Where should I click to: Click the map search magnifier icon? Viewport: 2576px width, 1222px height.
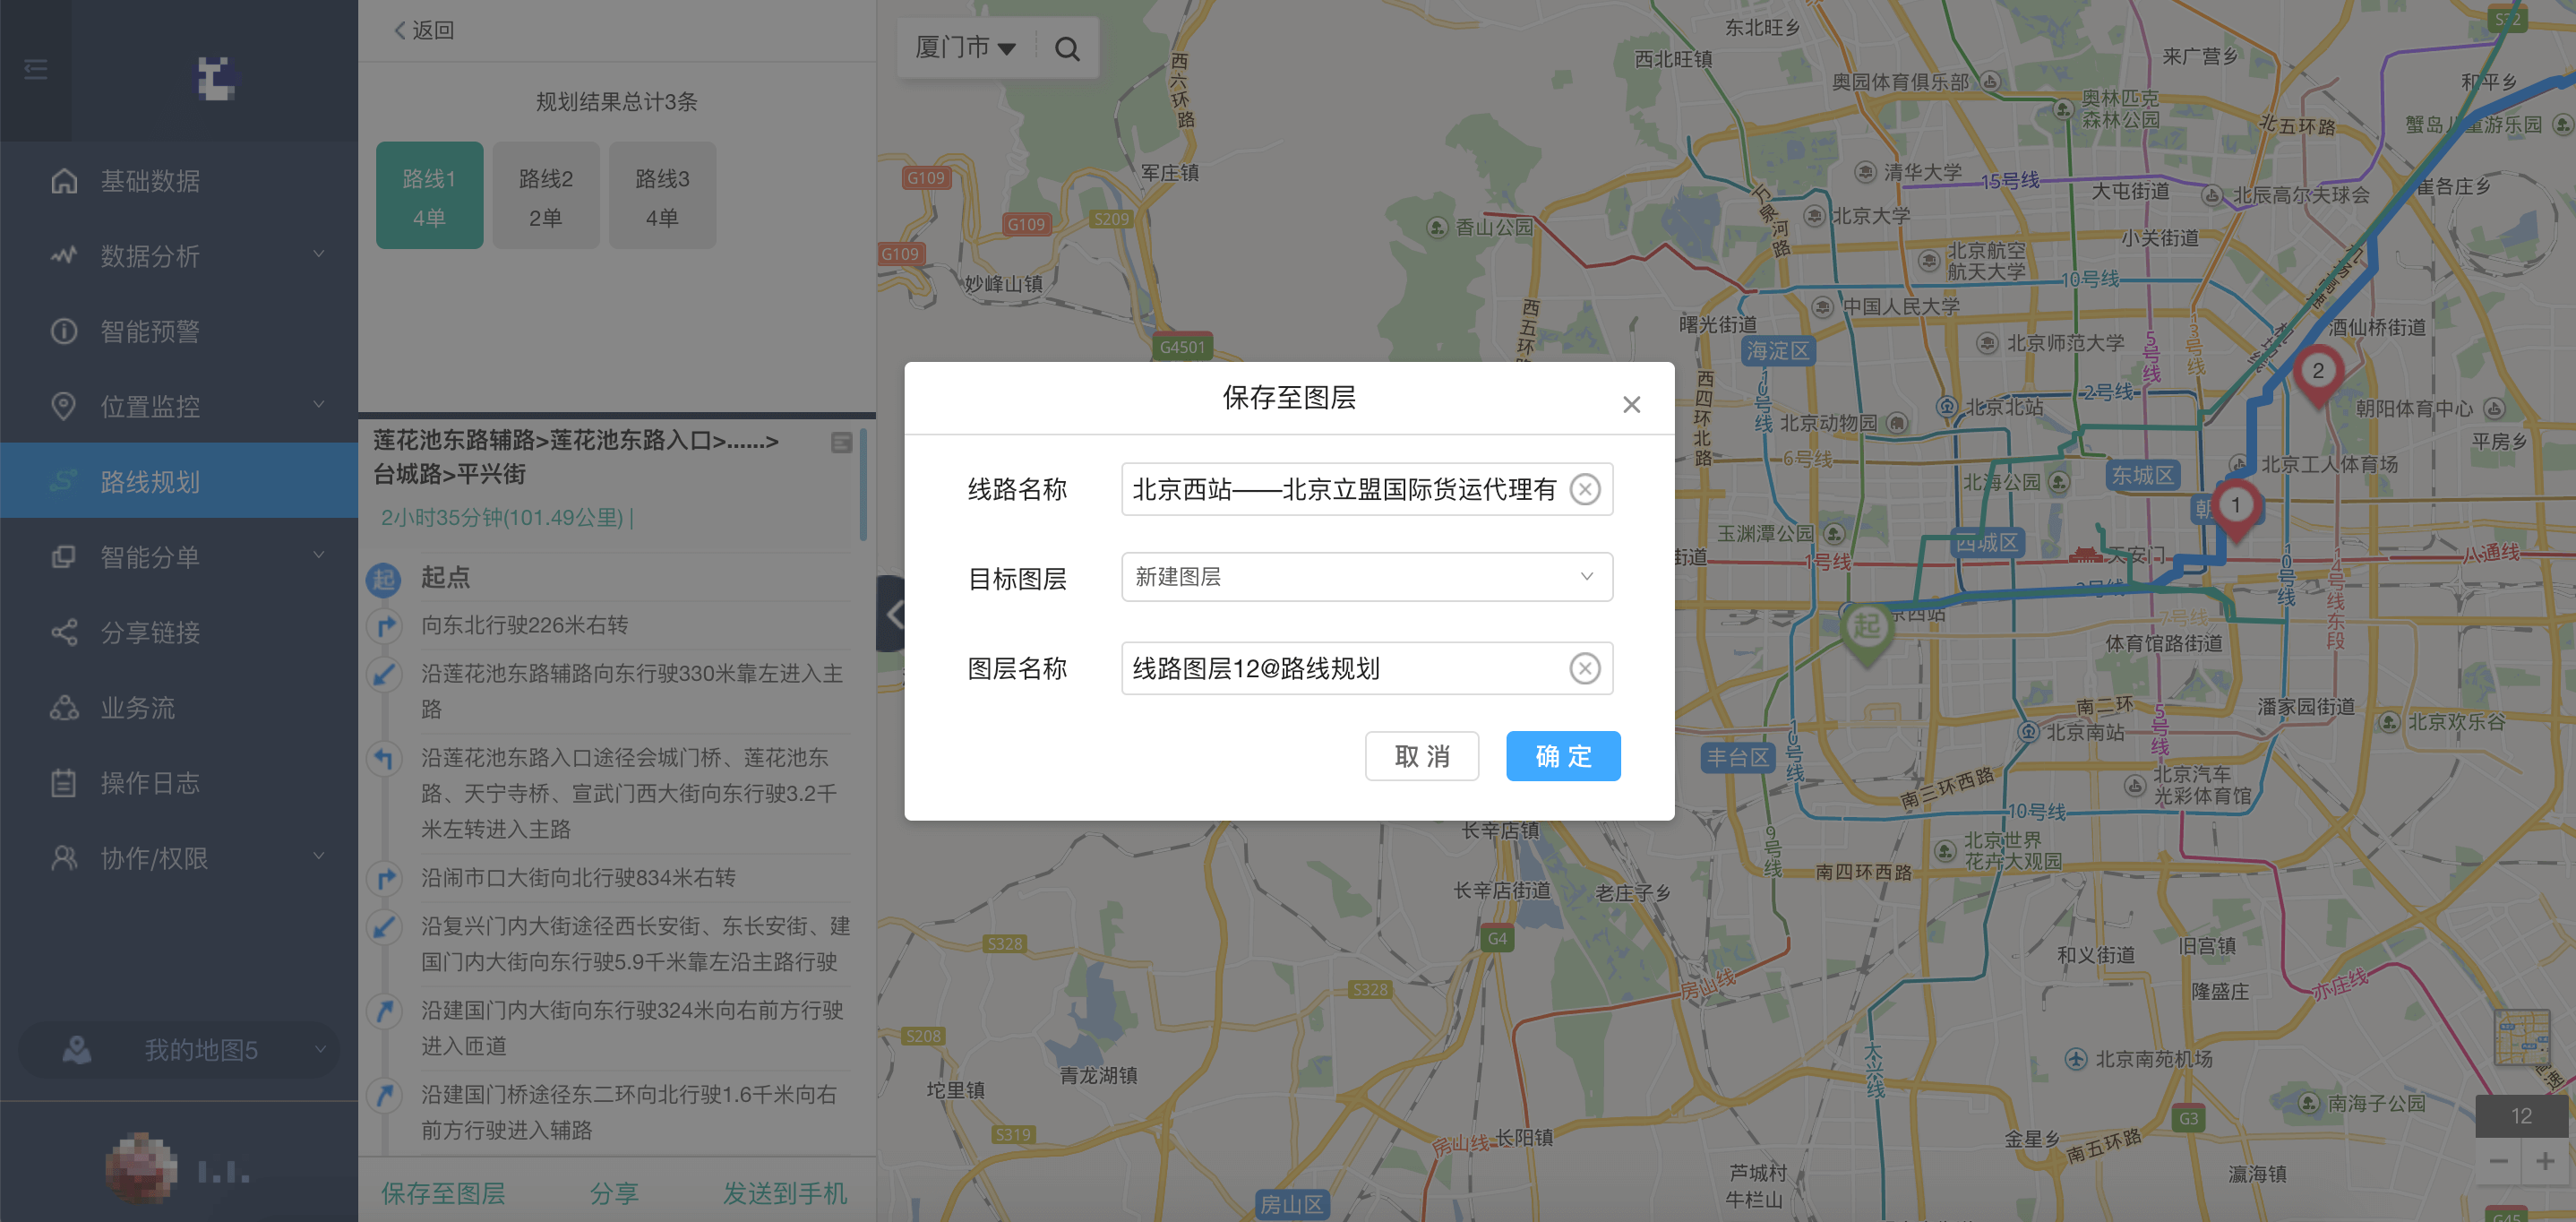click(x=1067, y=49)
